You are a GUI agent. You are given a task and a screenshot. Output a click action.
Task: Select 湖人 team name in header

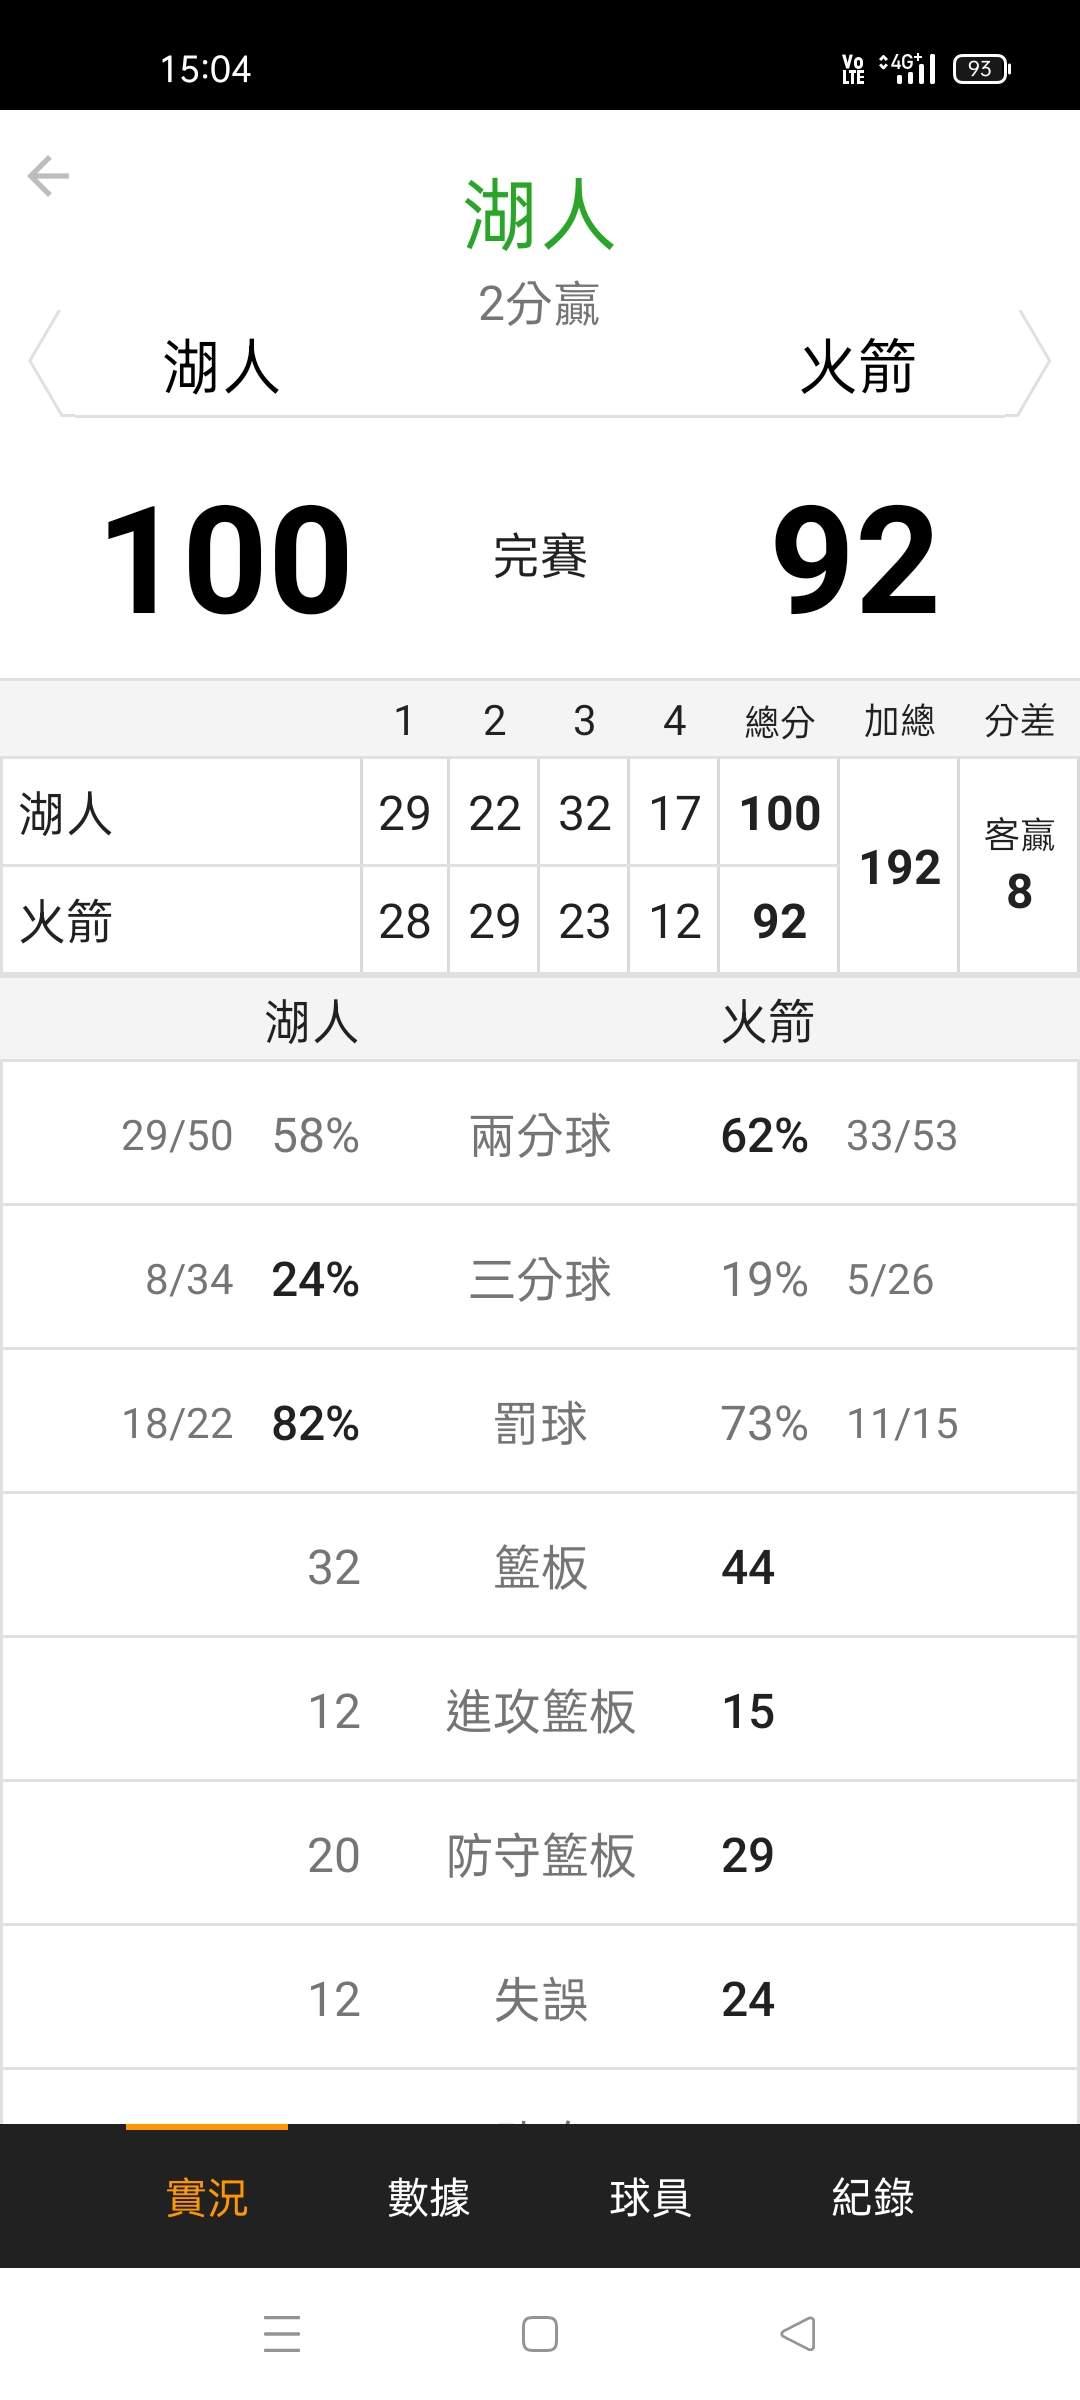[221, 366]
